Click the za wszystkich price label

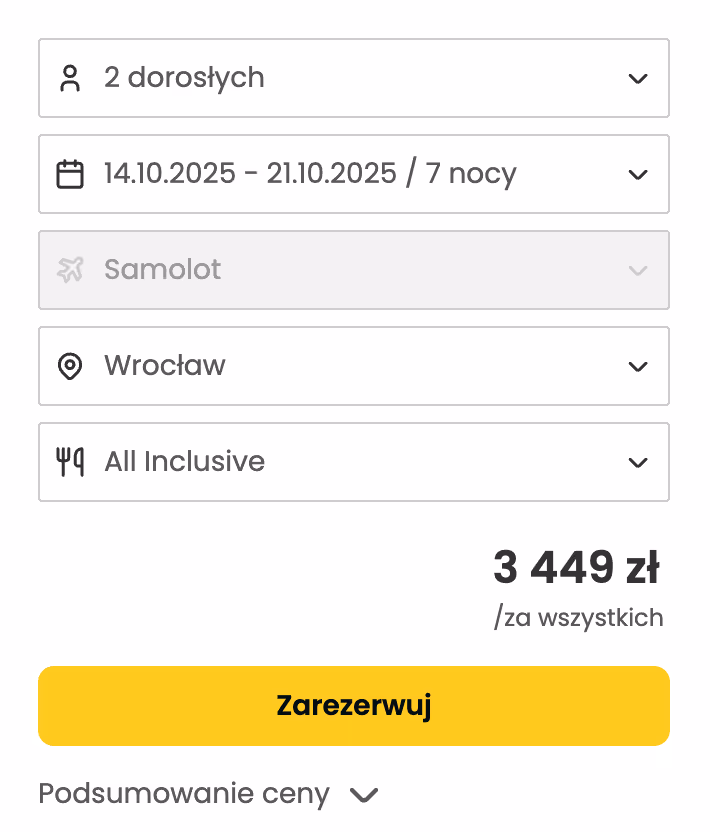(x=578, y=617)
